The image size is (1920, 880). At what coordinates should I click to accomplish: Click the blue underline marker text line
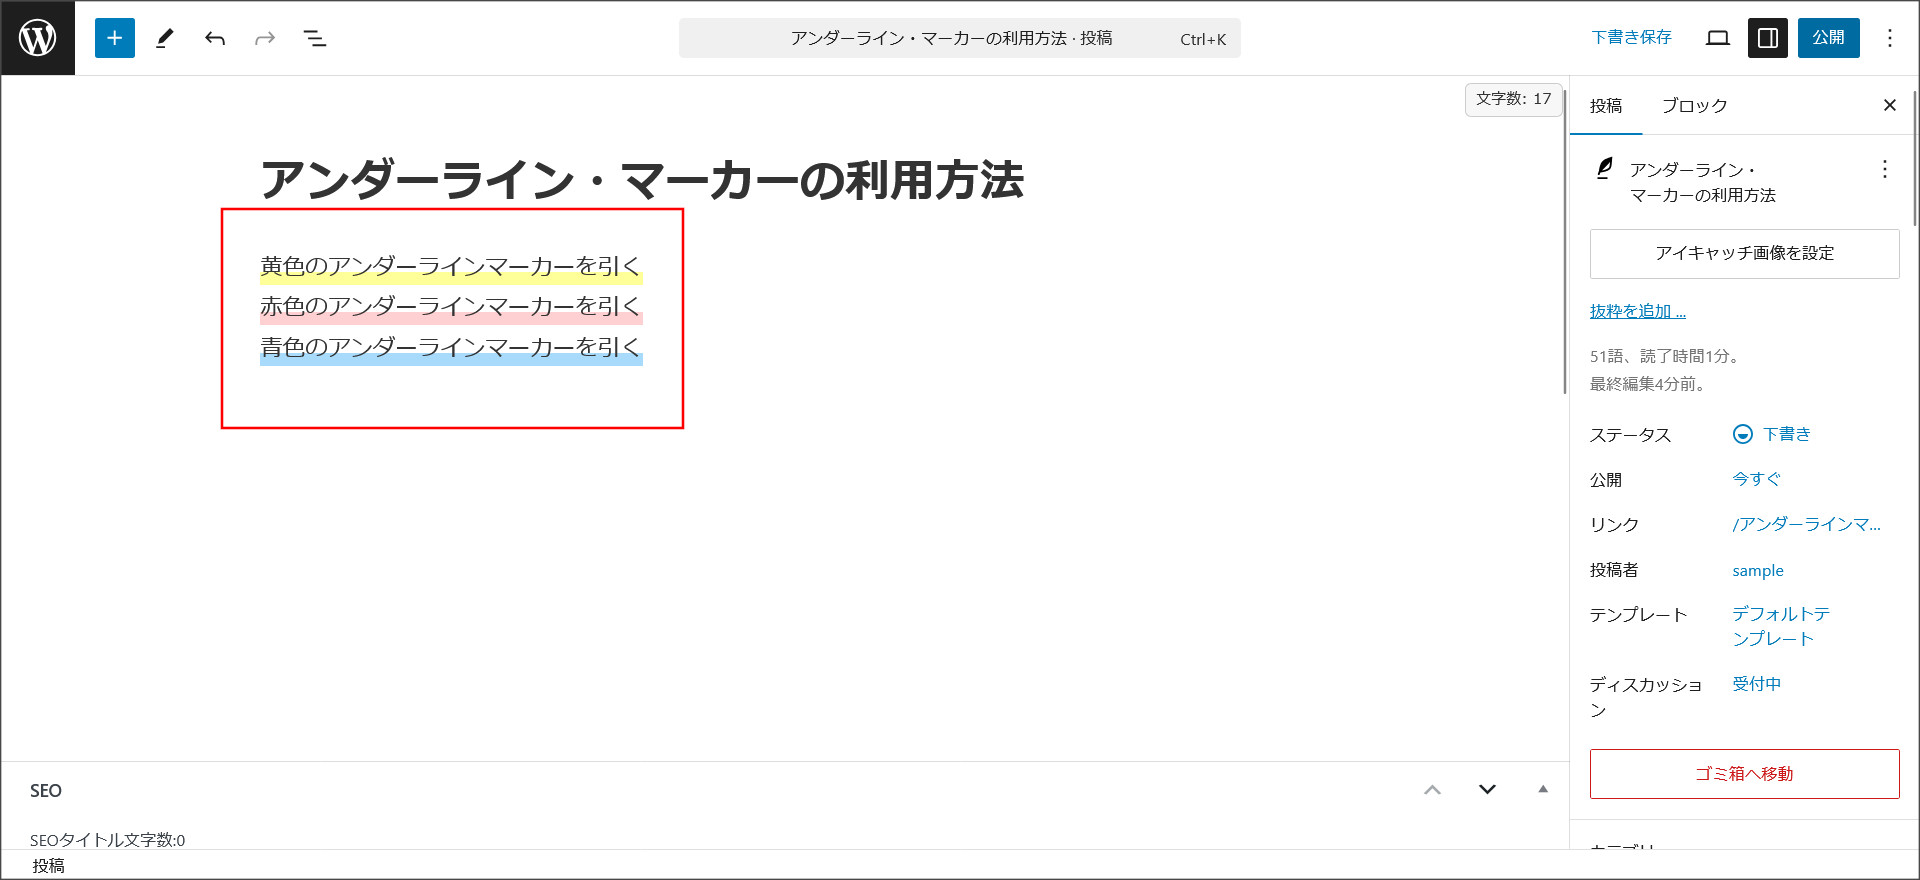(451, 347)
